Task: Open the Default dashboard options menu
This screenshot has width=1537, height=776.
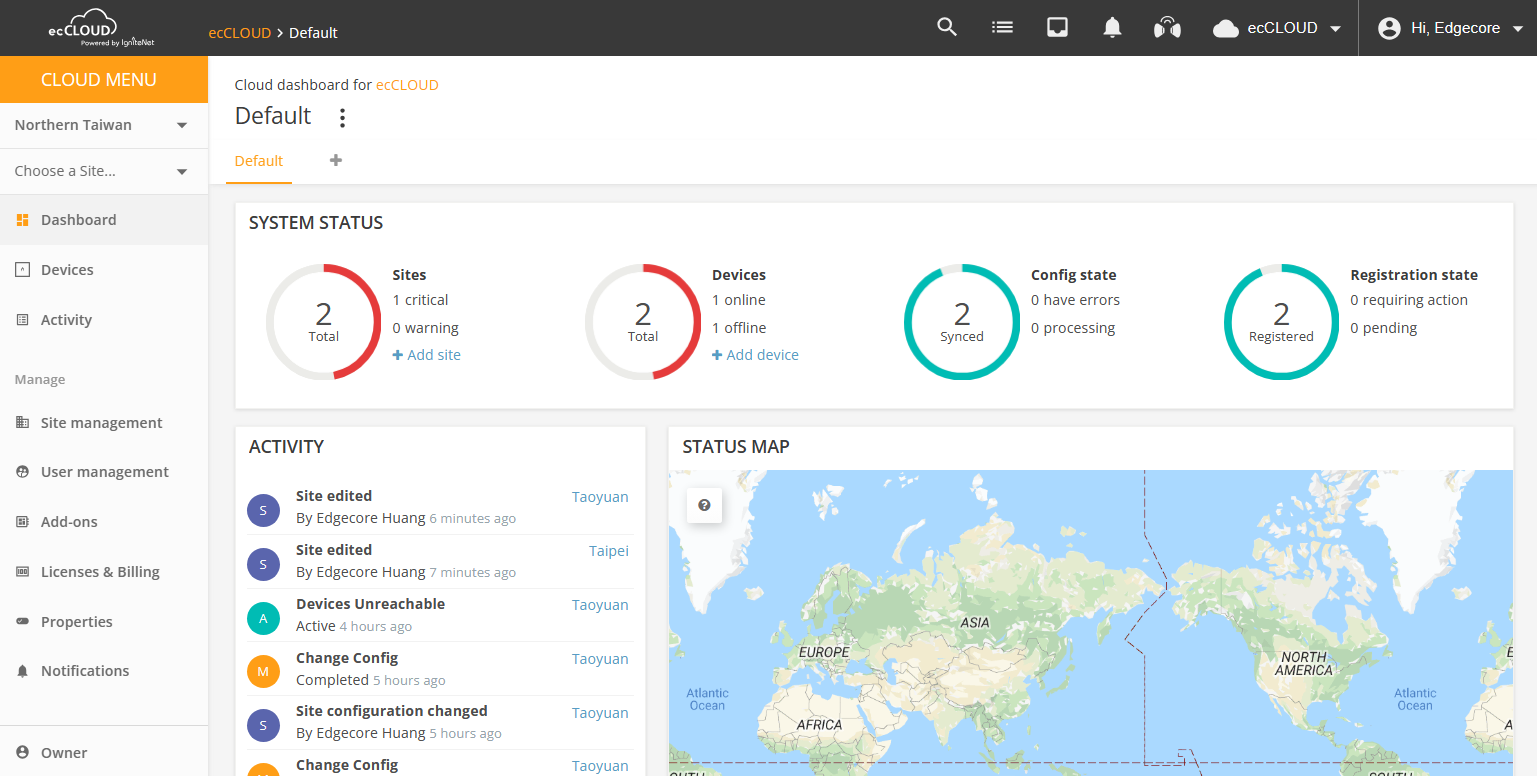Action: (x=342, y=118)
